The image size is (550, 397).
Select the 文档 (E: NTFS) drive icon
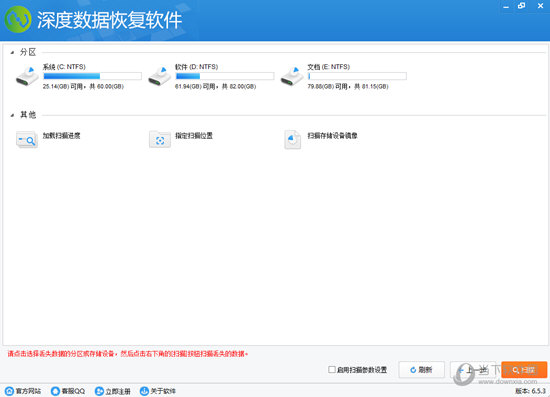pyautogui.click(x=291, y=76)
